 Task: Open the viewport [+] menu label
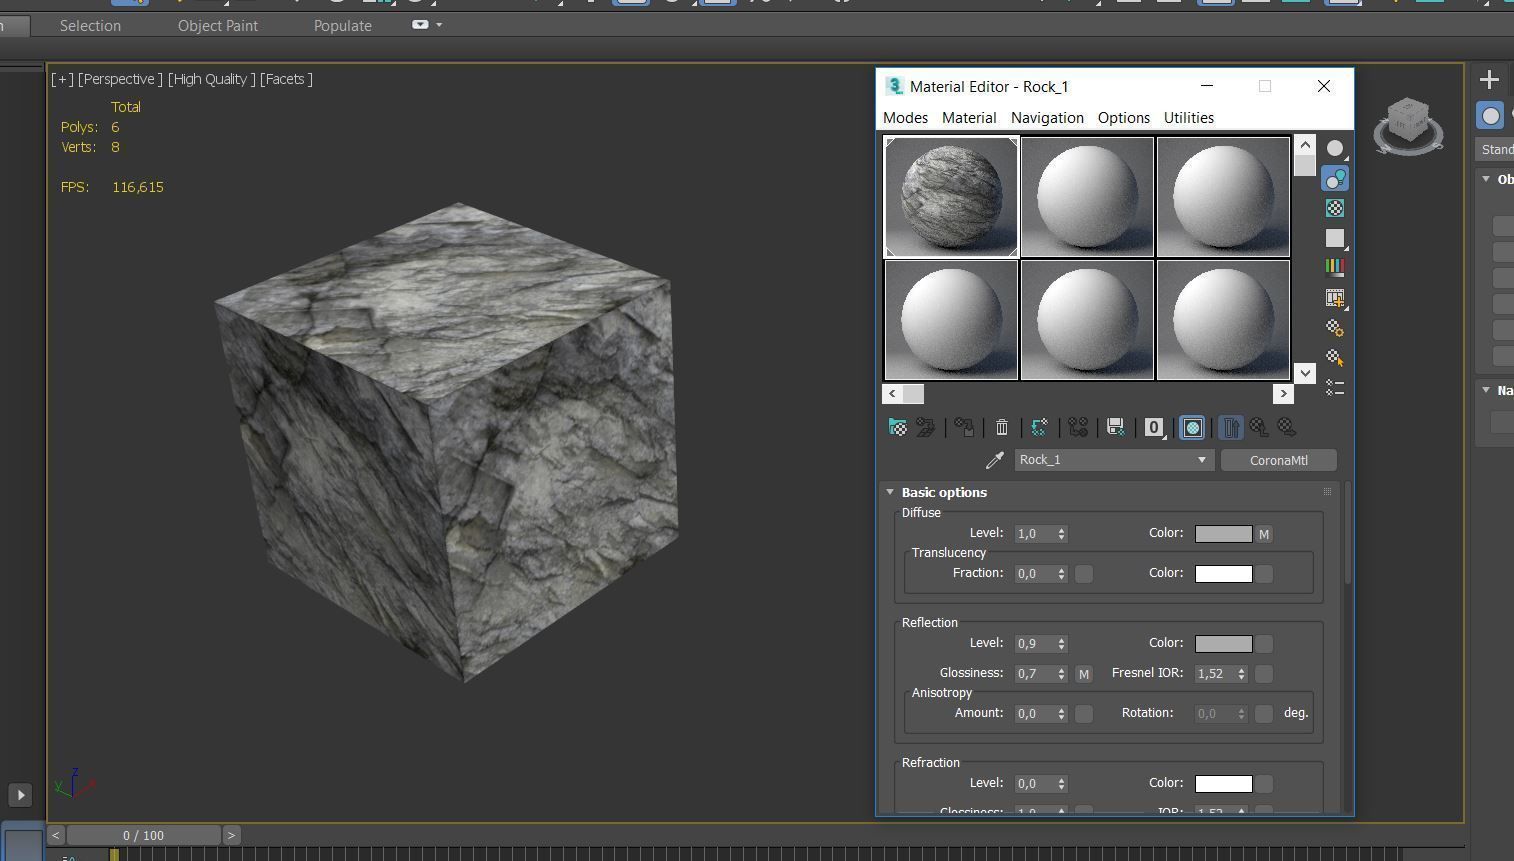[62, 79]
